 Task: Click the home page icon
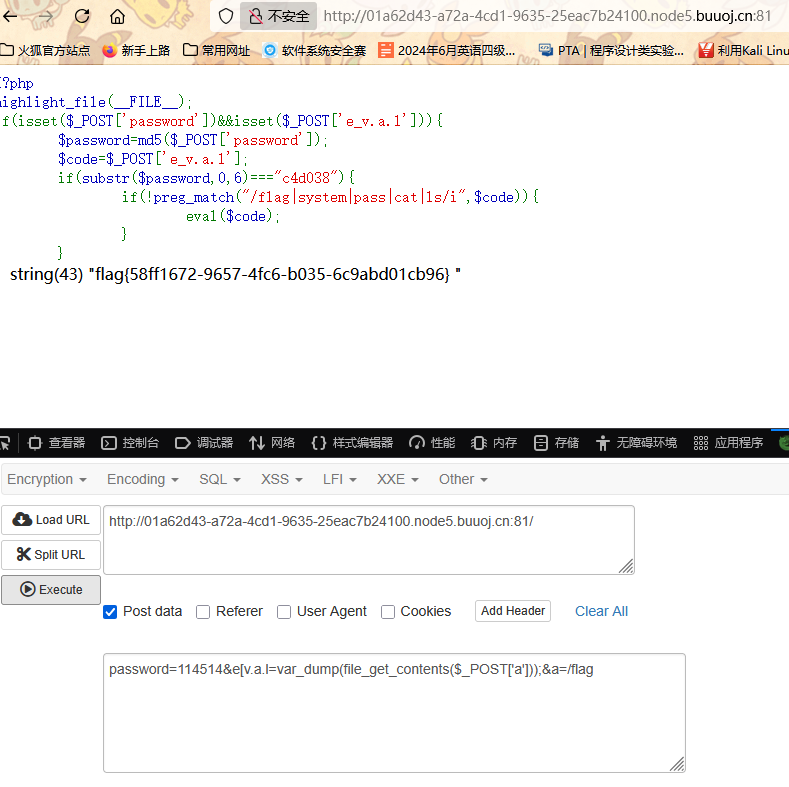[x=117, y=16]
